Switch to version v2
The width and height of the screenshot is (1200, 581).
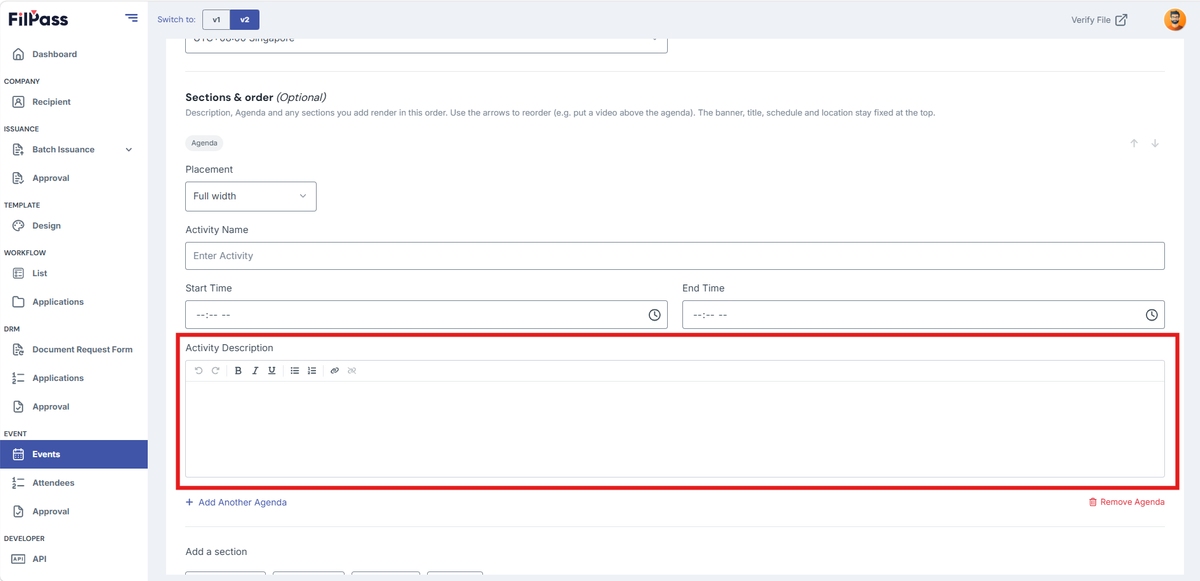pos(245,19)
